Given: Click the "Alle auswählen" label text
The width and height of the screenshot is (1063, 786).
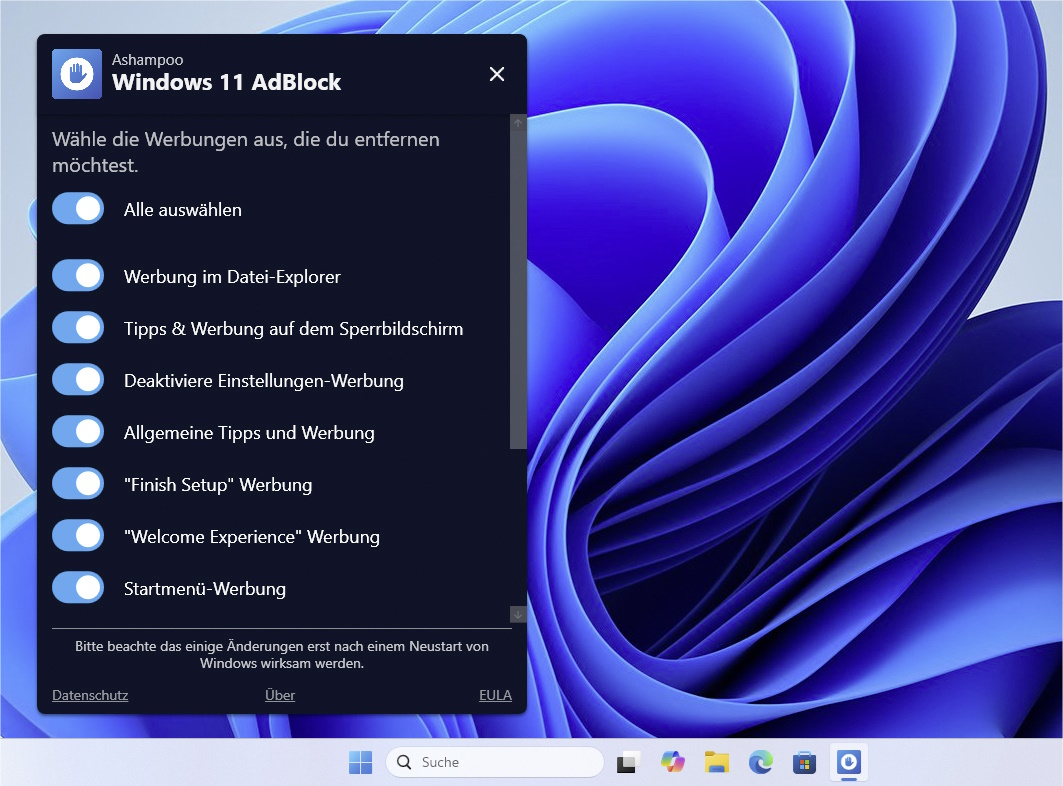Looking at the screenshot, I should [182, 210].
